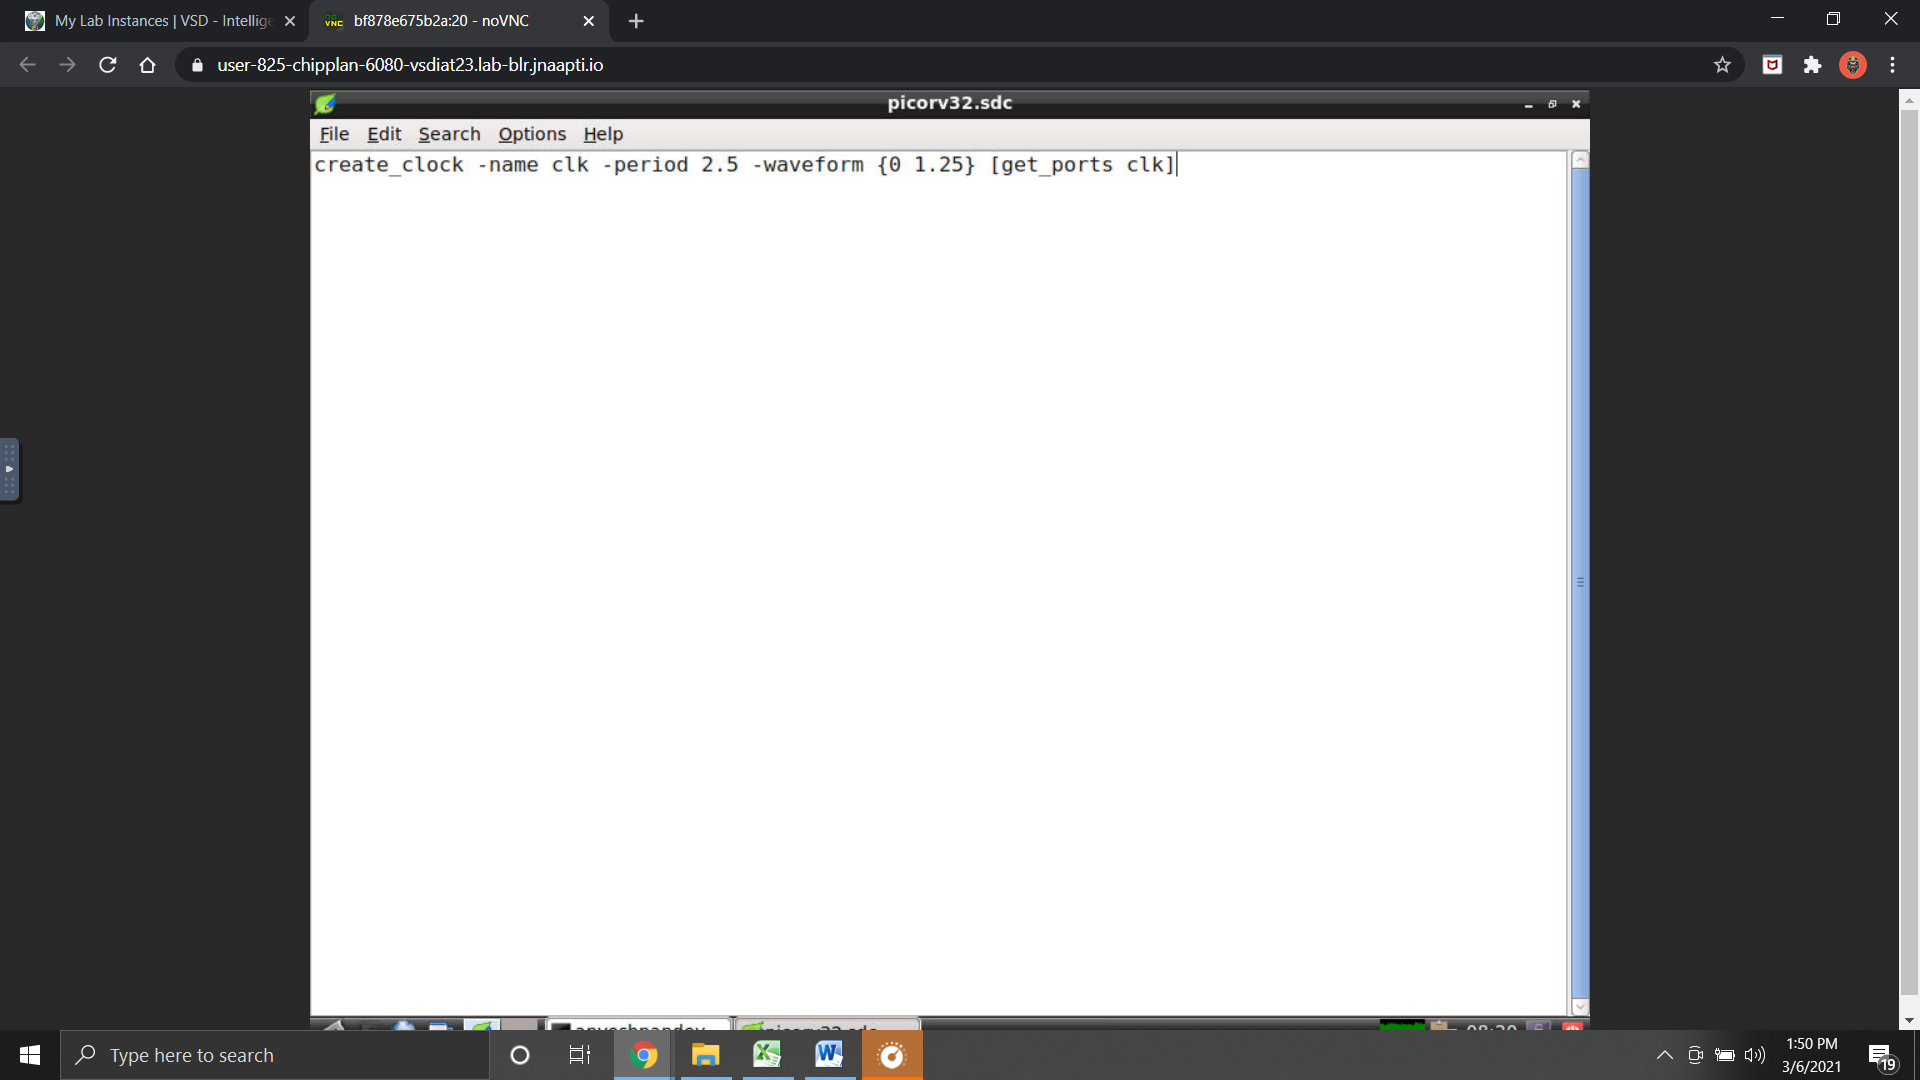Toggle the bookmark star for this page
The width and height of the screenshot is (1920, 1080).
[x=1723, y=64]
